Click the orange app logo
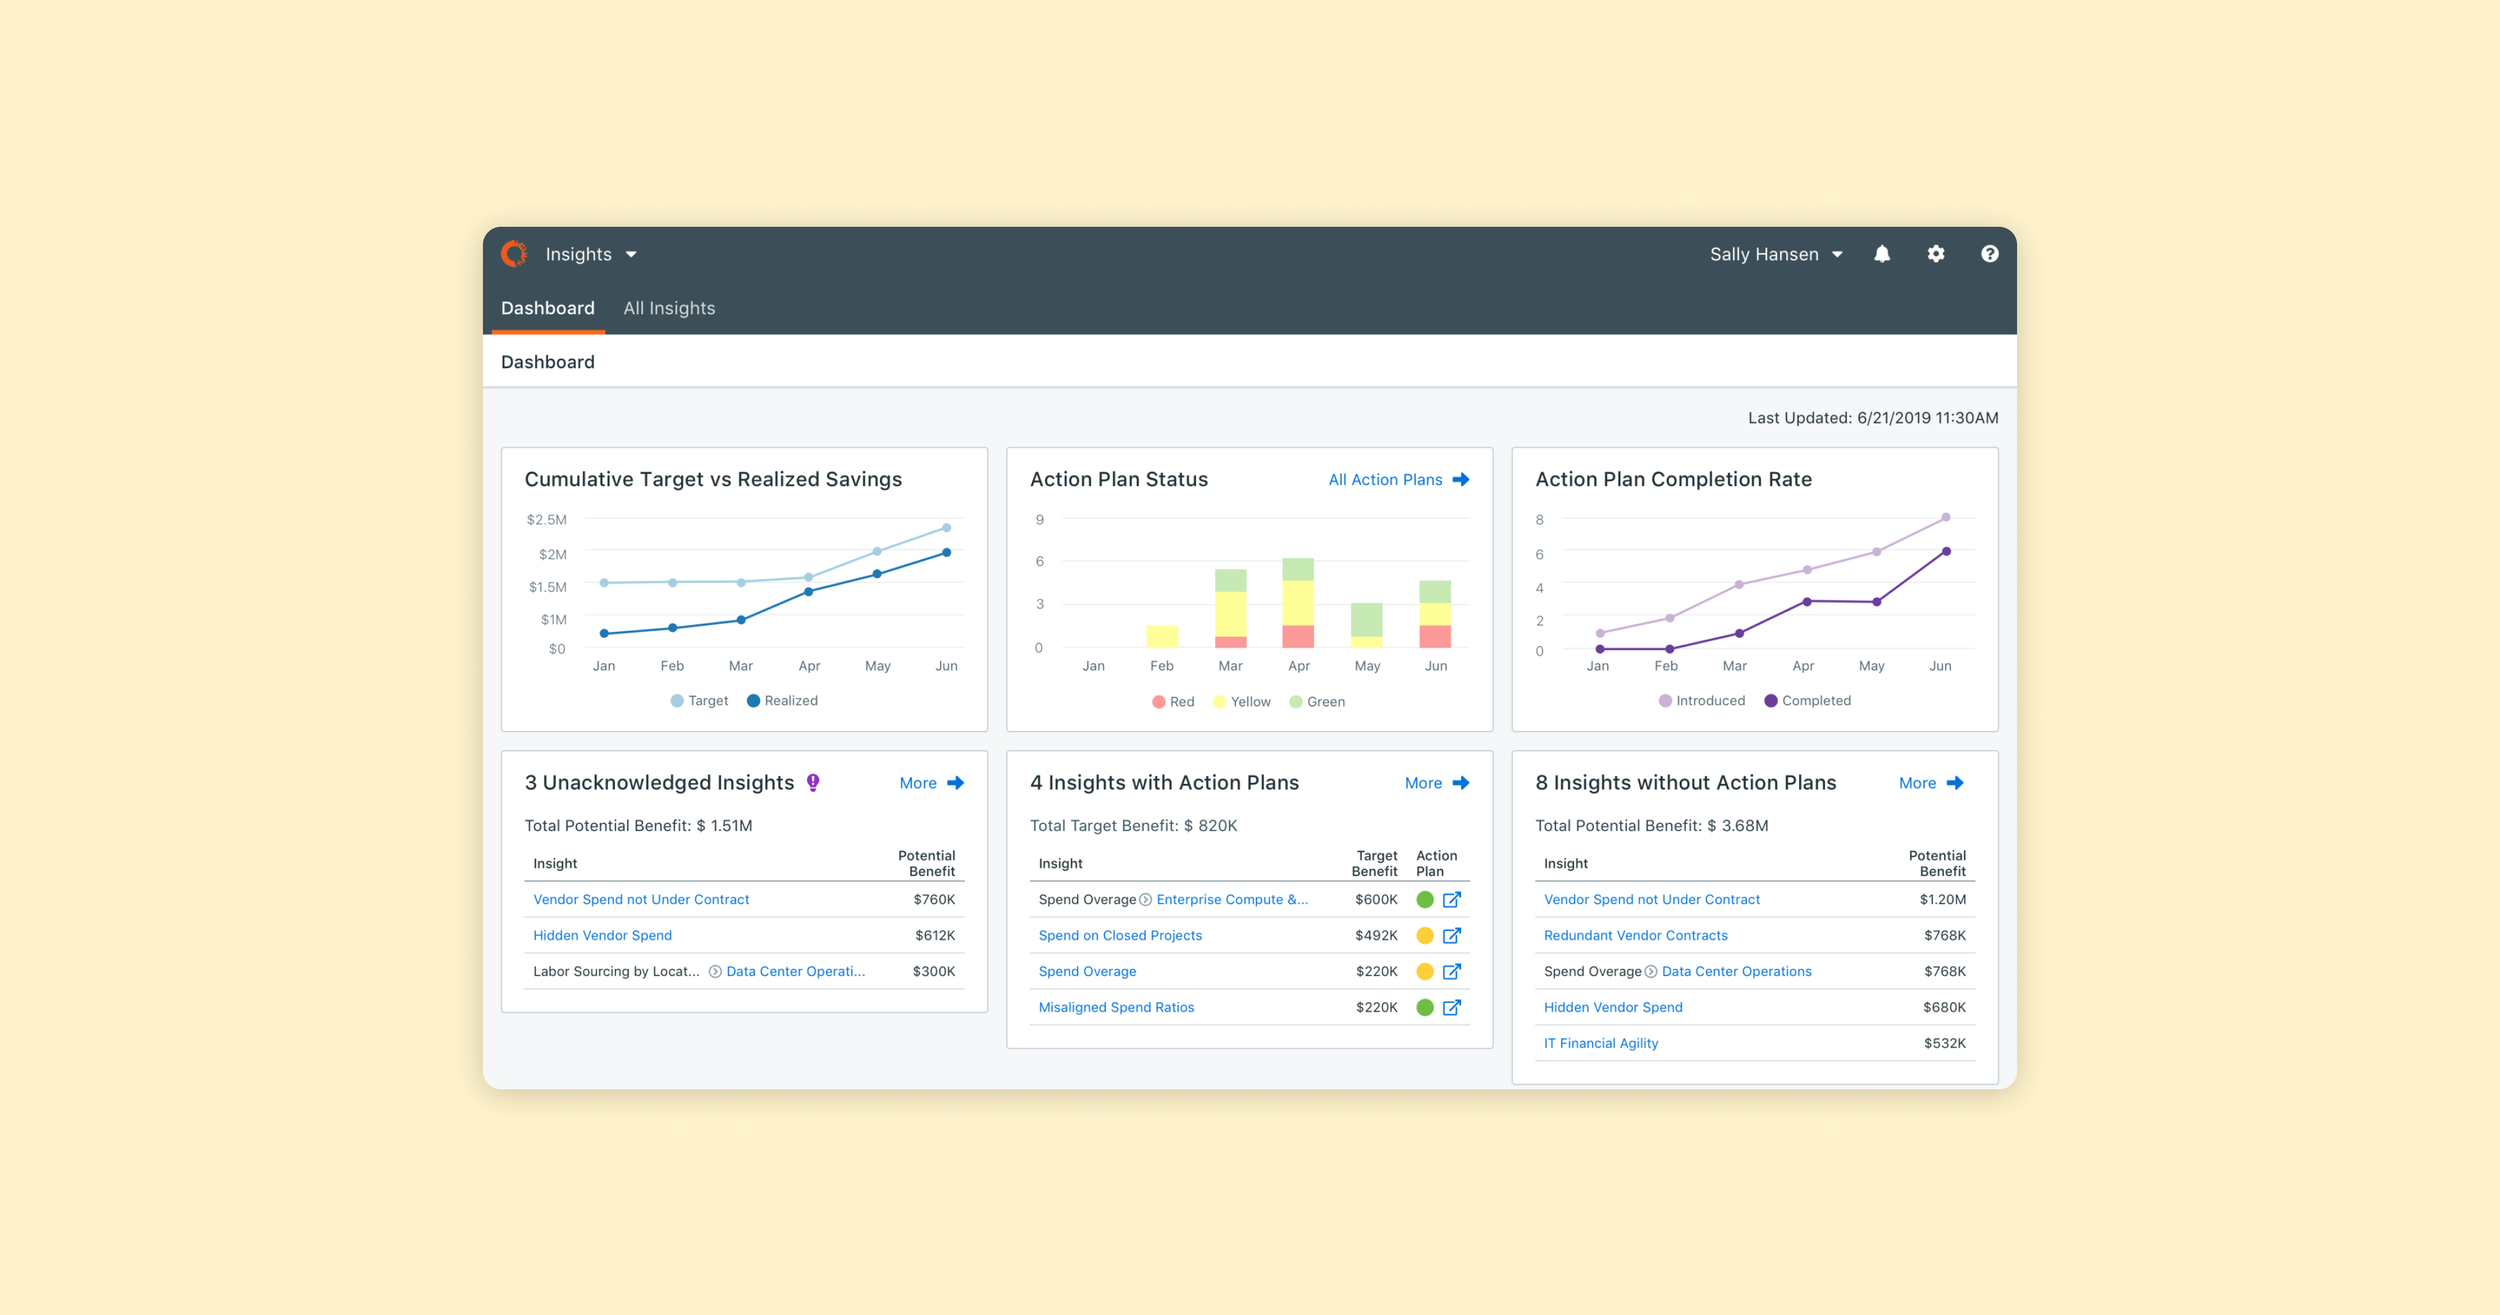This screenshot has width=2500, height=1315. [514, 253]
